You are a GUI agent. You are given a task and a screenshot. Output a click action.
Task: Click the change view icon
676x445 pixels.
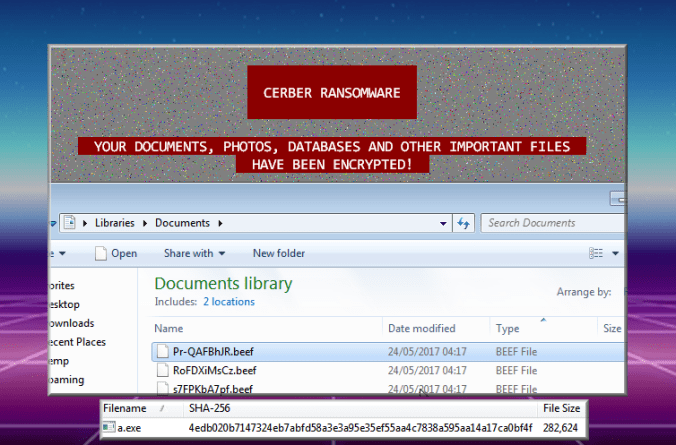[x=596, y=253]
